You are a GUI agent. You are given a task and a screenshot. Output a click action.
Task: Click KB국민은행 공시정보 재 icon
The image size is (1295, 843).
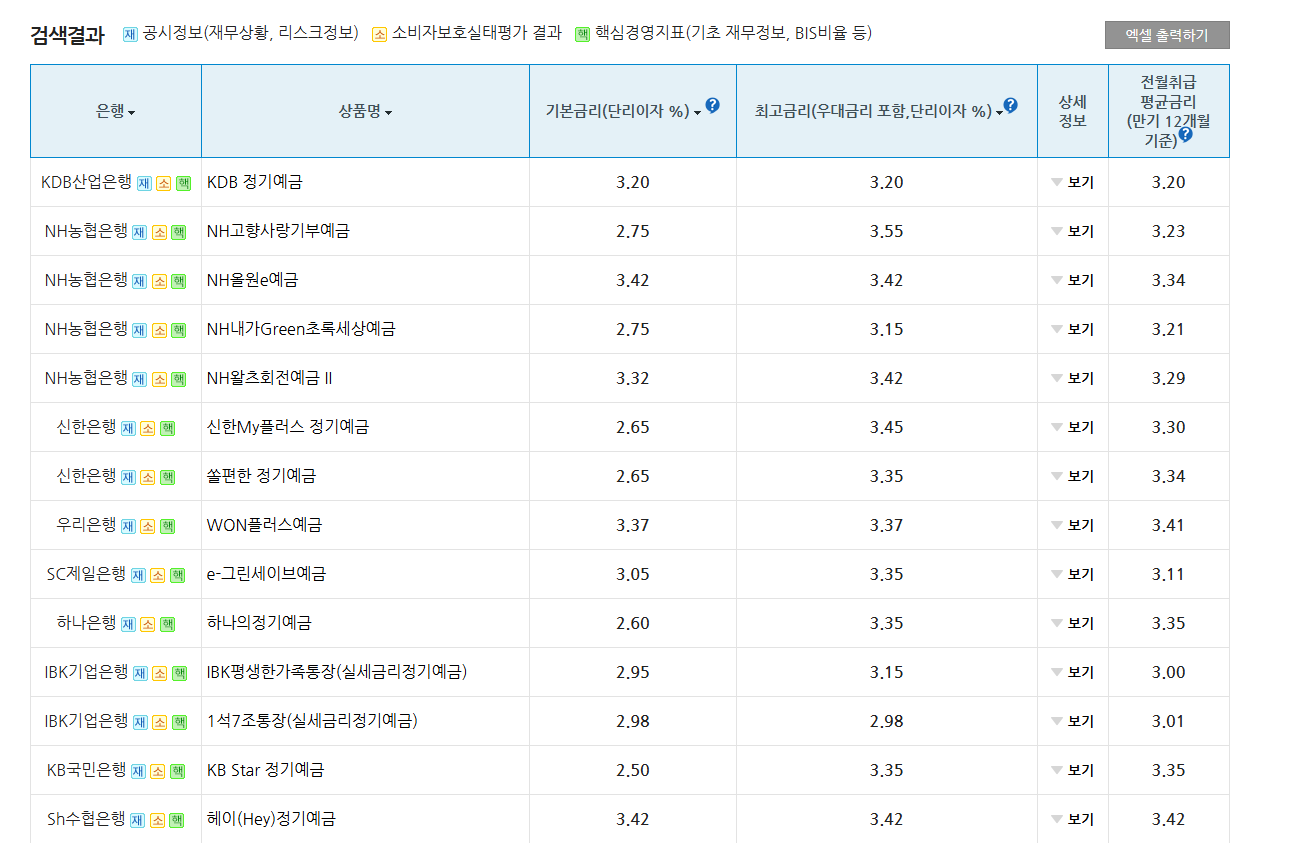(x=139, y=771)
